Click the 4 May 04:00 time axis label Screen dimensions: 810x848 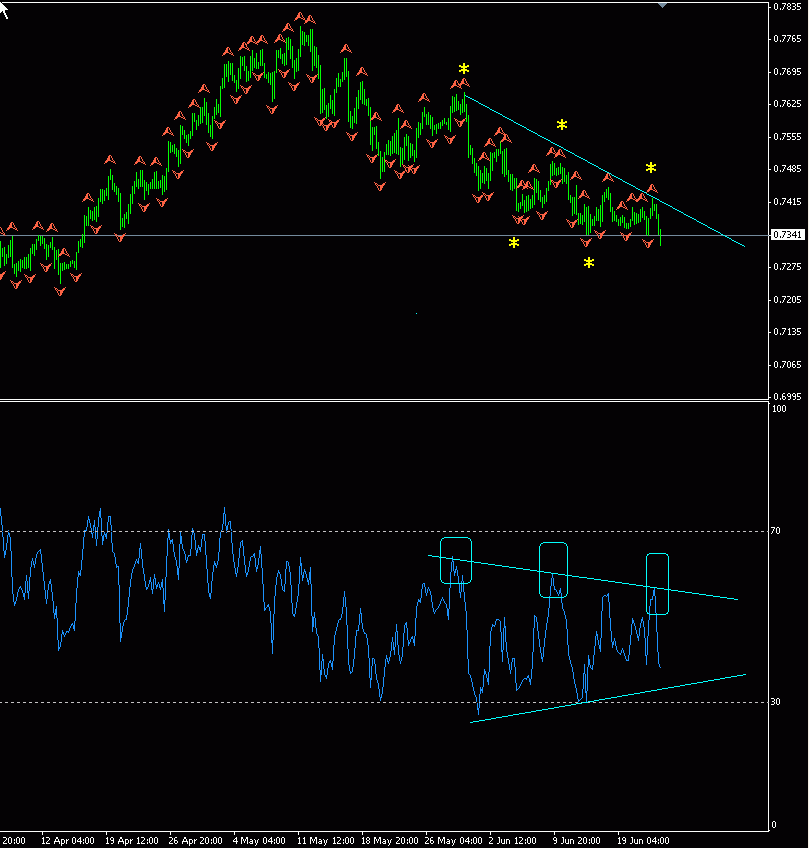pyautogui.click(x=258, y=841)
